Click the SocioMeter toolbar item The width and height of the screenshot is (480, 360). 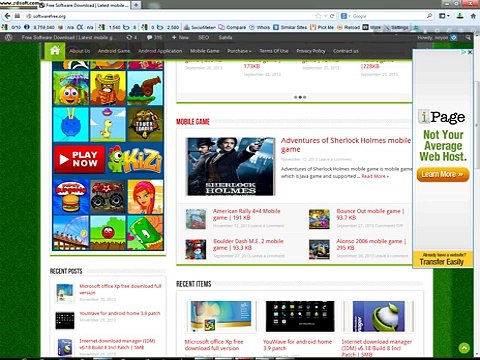click(200, 27)
